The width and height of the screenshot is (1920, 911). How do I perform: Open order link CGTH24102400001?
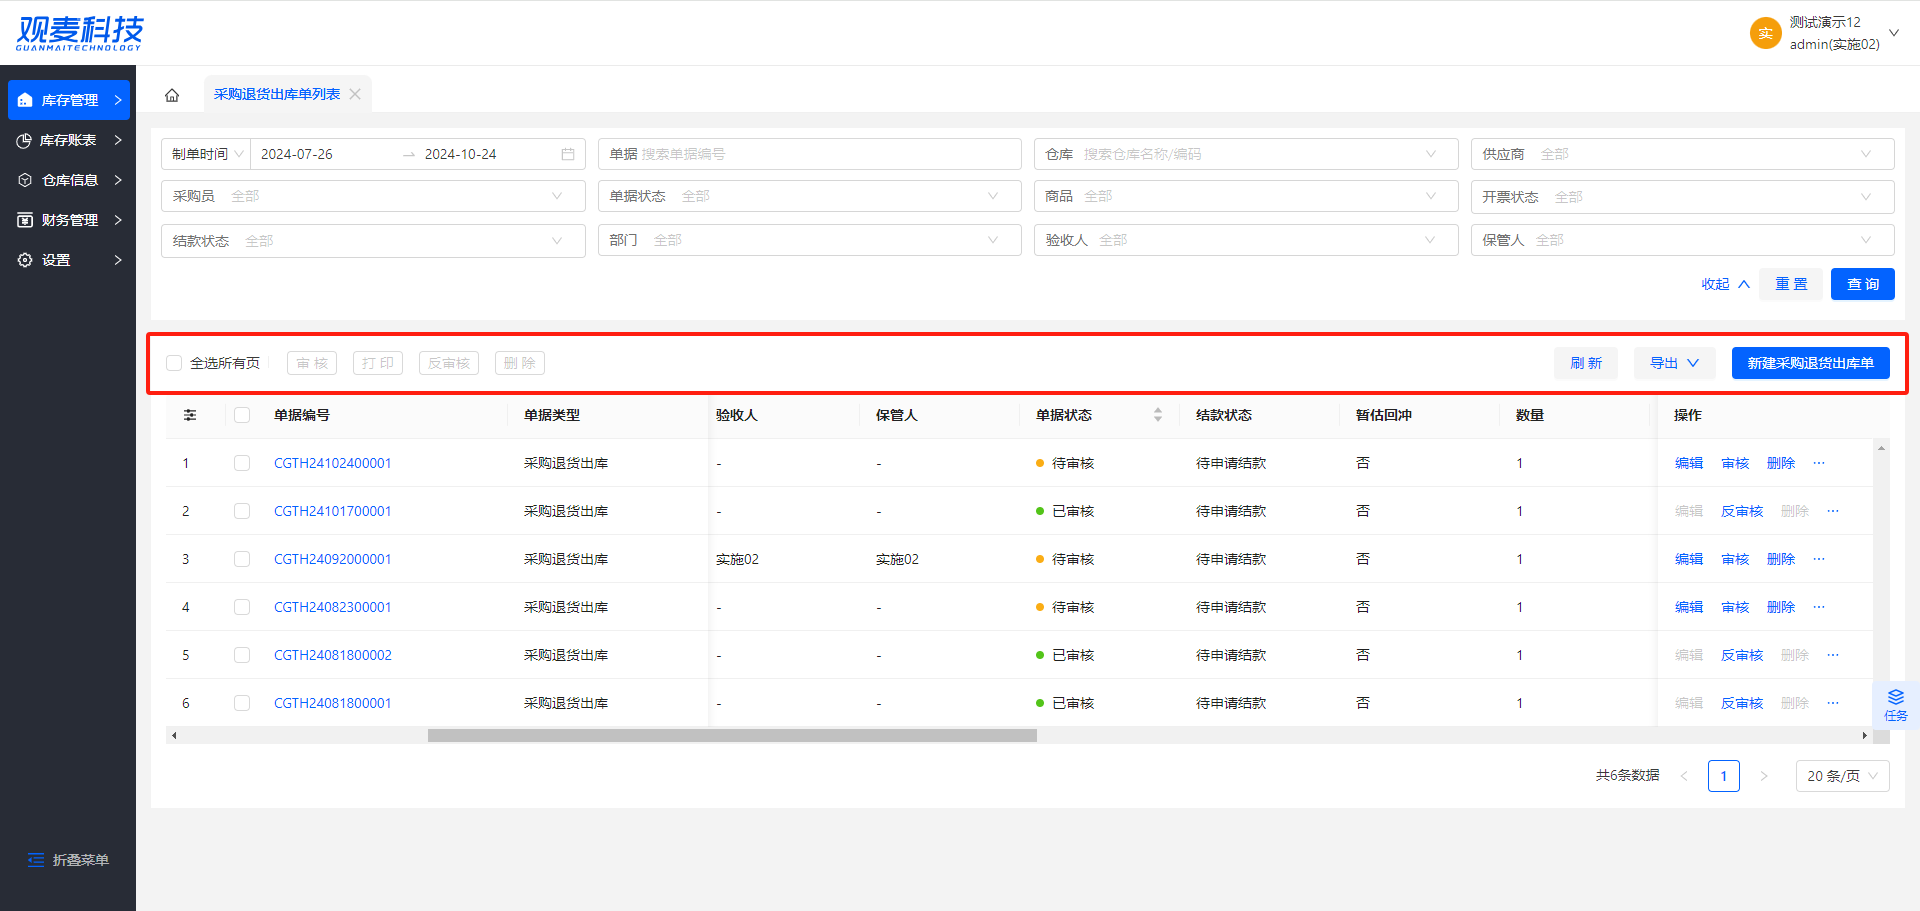coord(333,463)
